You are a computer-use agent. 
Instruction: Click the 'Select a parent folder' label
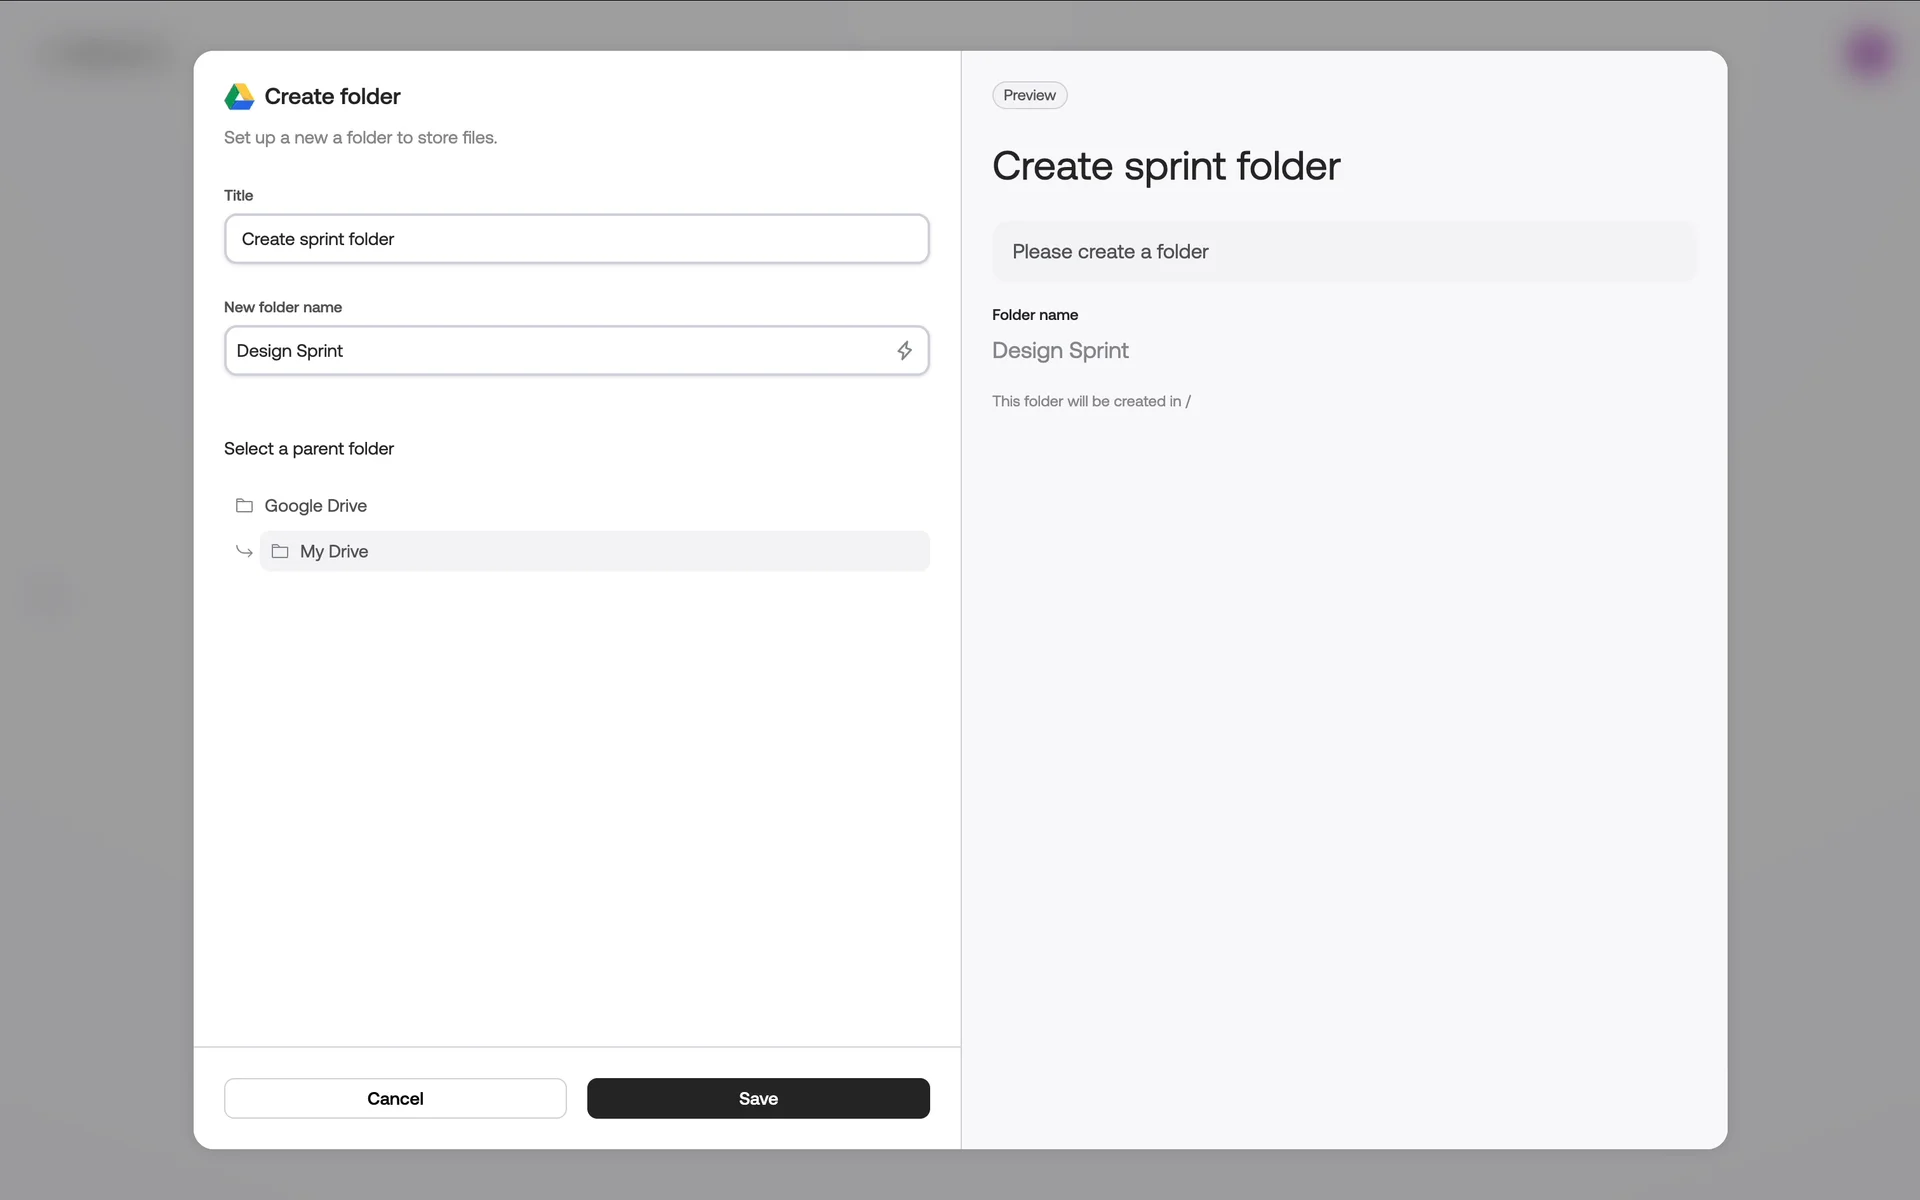pos(309,449)
